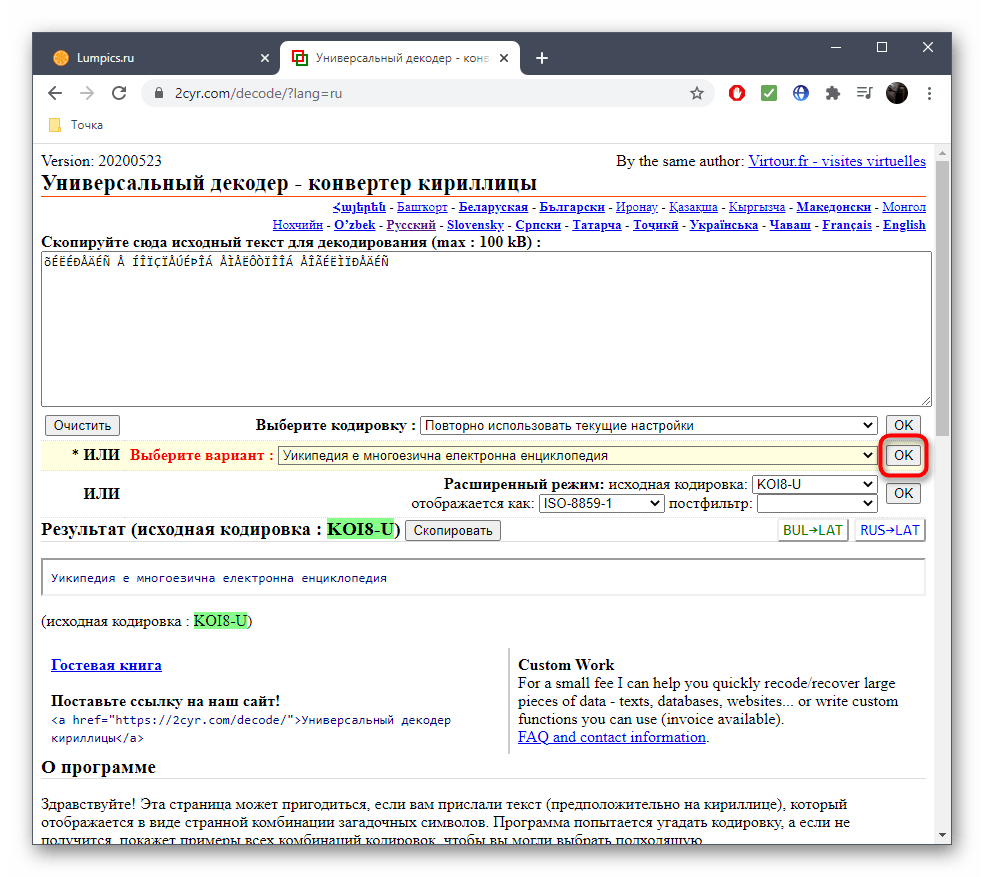
Task: Switch language to Հայերեն
Action: [359, 207]
